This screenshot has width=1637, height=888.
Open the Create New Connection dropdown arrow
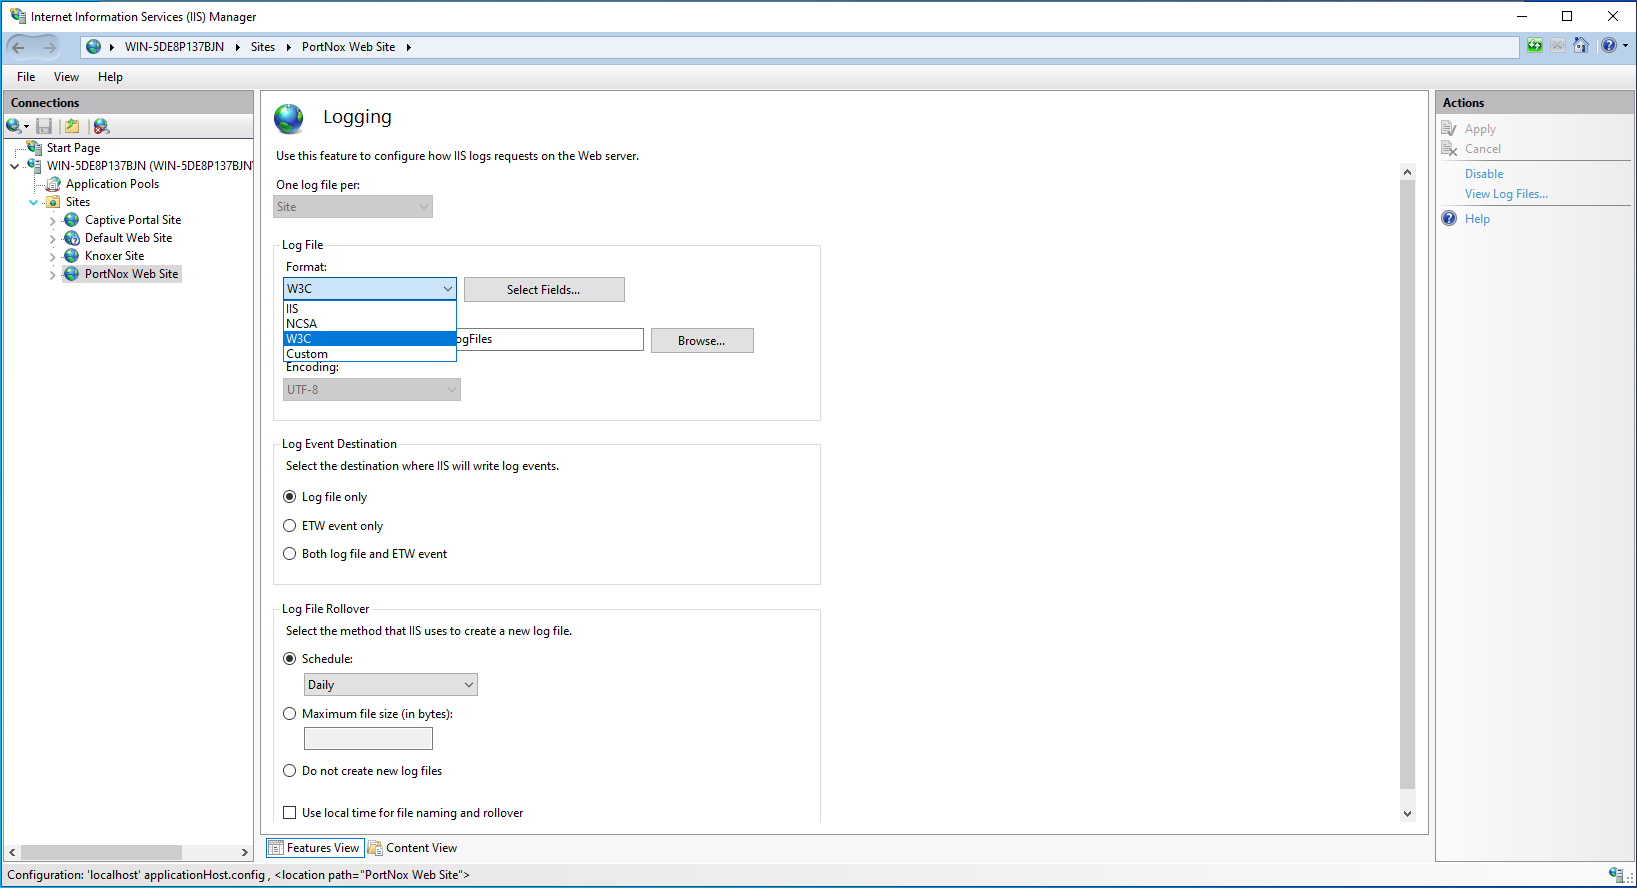(26, 127)
